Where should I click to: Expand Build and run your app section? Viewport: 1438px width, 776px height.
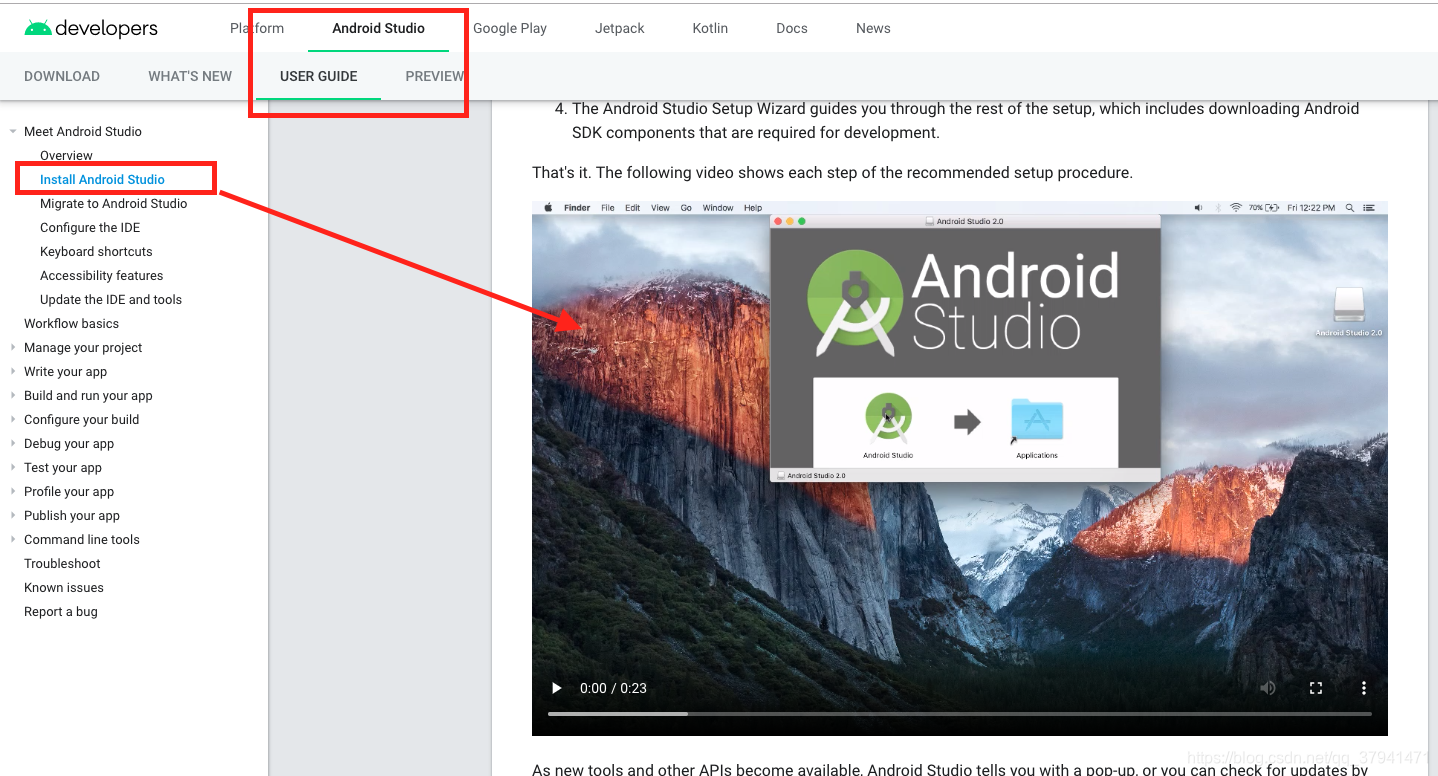(13, 396)
